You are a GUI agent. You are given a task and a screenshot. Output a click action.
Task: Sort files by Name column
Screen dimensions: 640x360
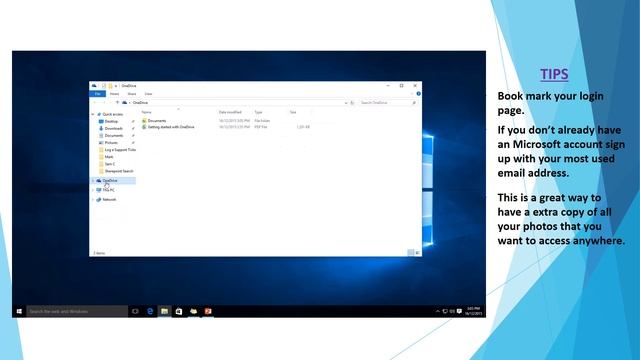point(146,112)
